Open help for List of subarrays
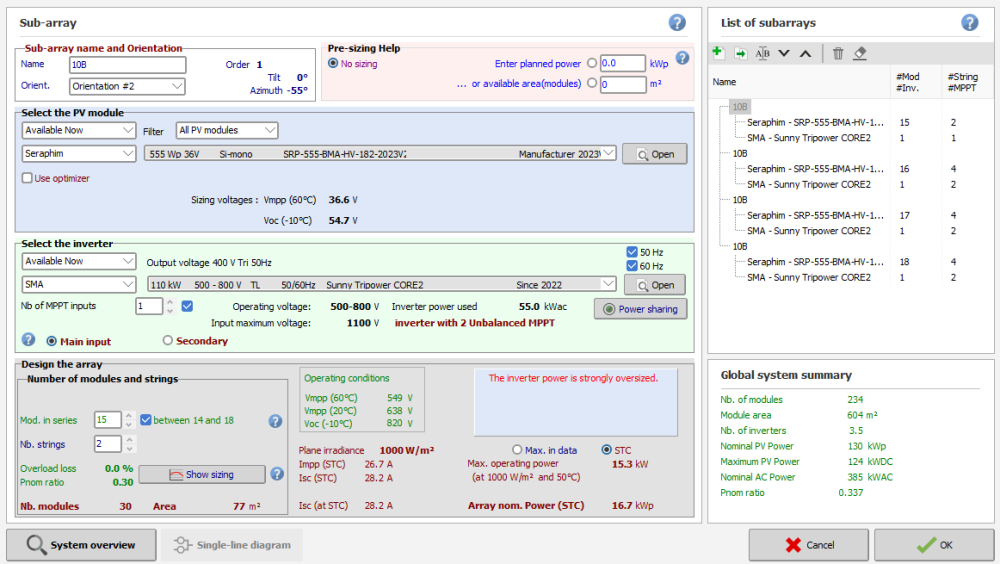 click(969, 23)
